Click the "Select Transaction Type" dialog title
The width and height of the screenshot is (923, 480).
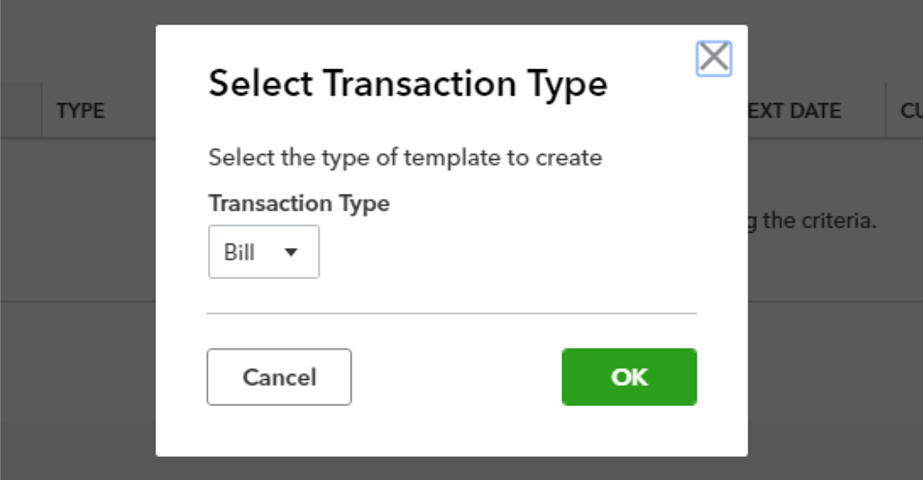(x=407, y=84)
